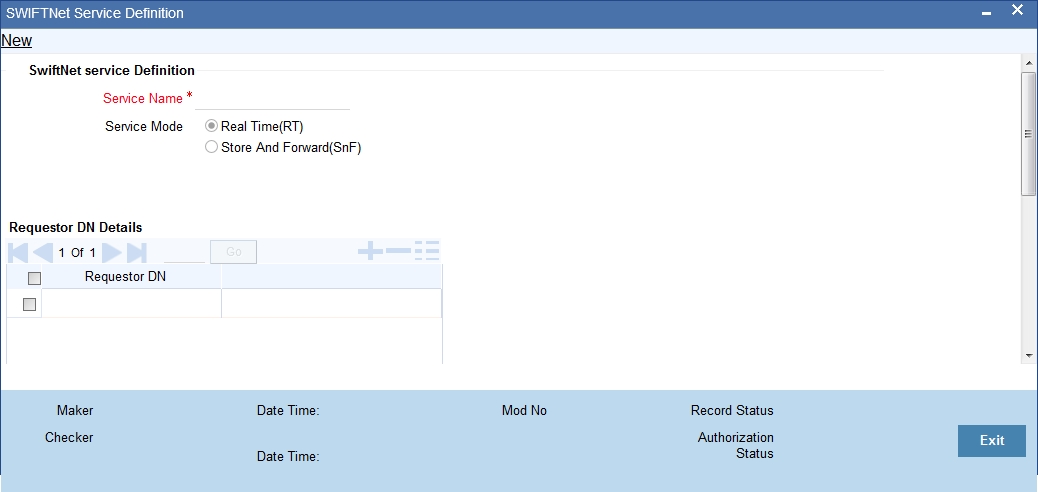Focus the Service Name input field

click(272, 99)
